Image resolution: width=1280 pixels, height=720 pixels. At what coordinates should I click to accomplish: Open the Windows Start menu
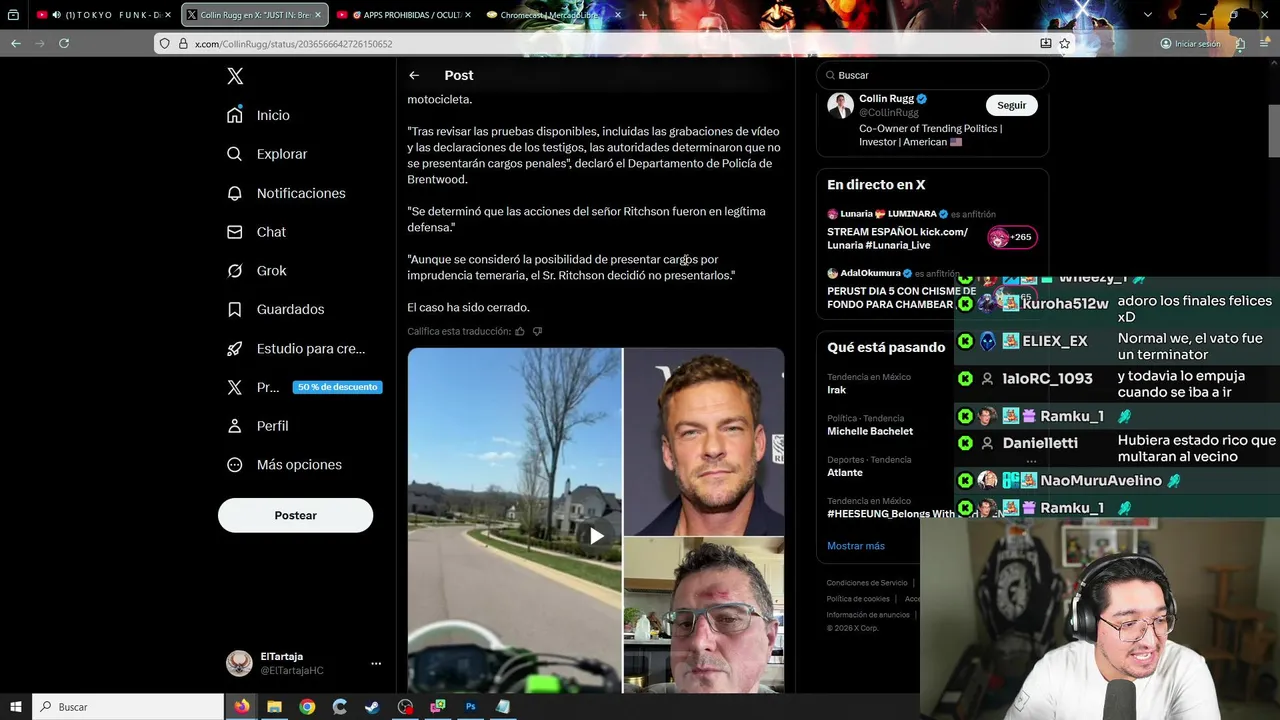point(16,707)
